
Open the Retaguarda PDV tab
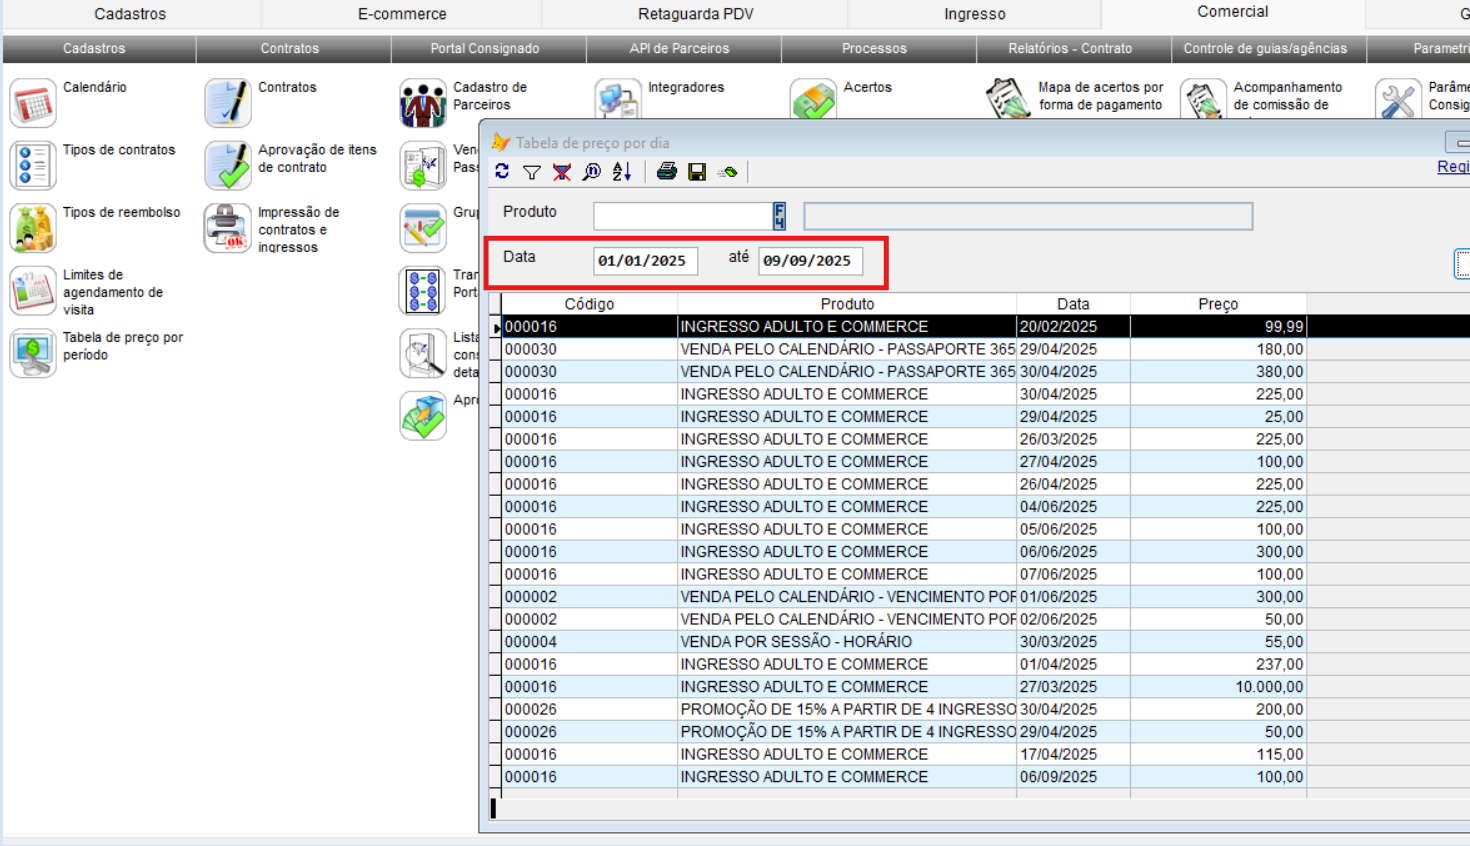pyautogui.click(x=695, y=14)
